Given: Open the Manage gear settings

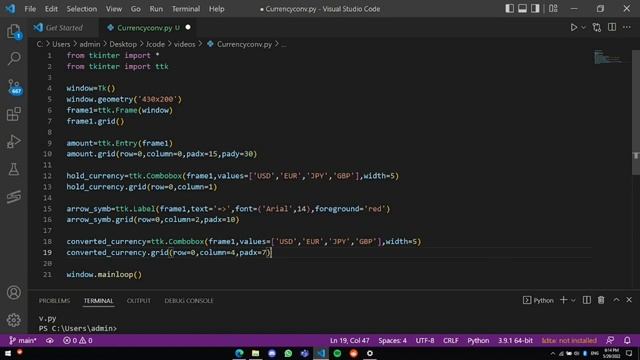Looking at the screenshot, I should pos(14,320).
